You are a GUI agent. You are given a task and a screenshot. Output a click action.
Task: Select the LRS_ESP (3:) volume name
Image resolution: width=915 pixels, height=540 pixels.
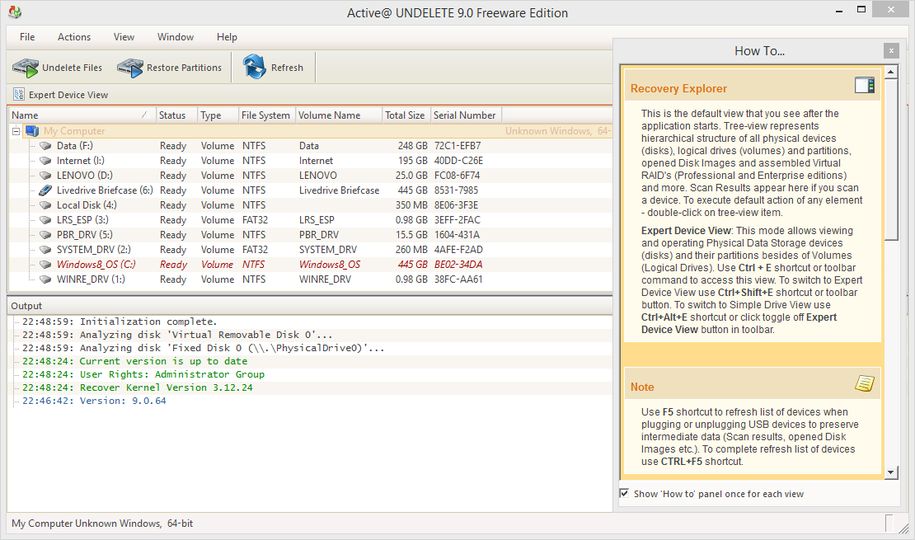82,220
